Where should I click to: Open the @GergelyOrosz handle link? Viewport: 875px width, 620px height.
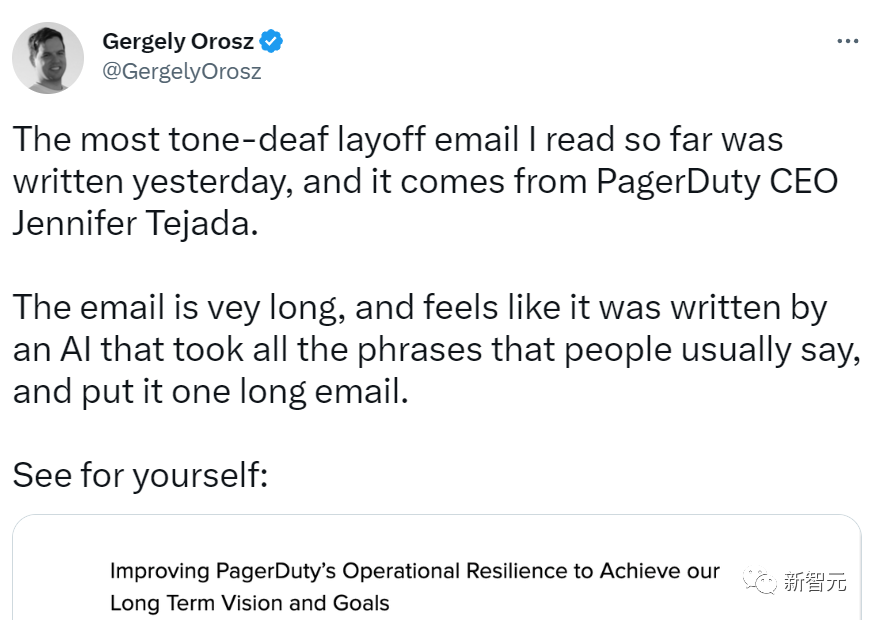pos(181,72)
